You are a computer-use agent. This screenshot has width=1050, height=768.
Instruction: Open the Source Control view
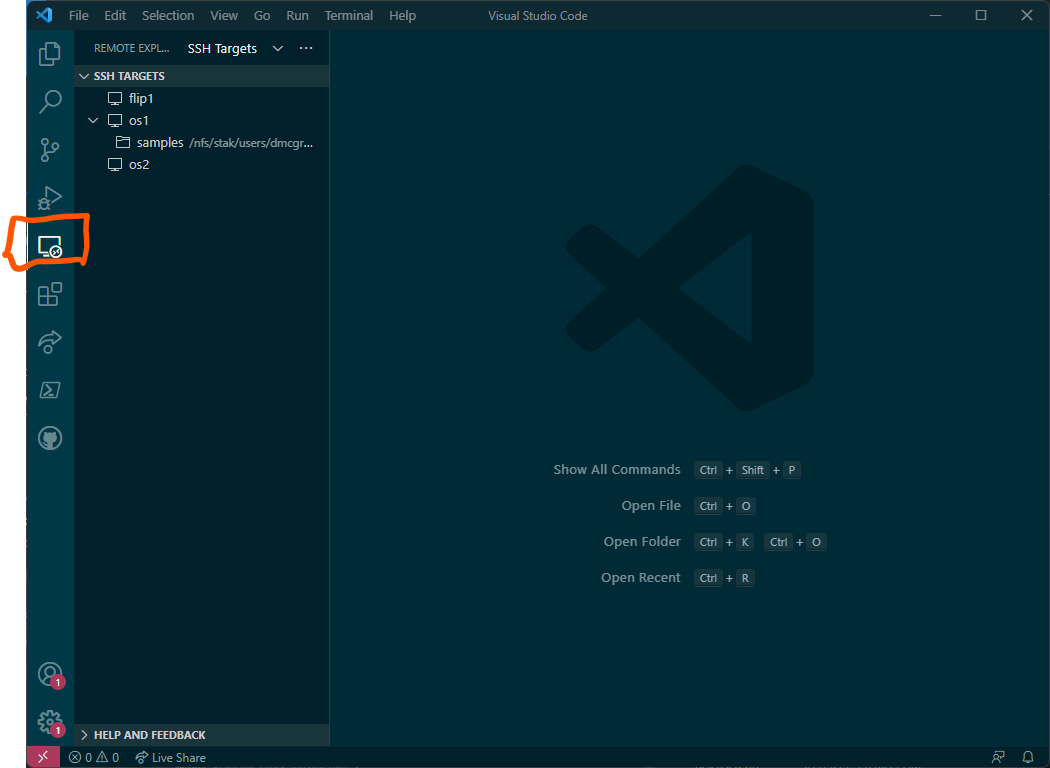pos(50,149)
